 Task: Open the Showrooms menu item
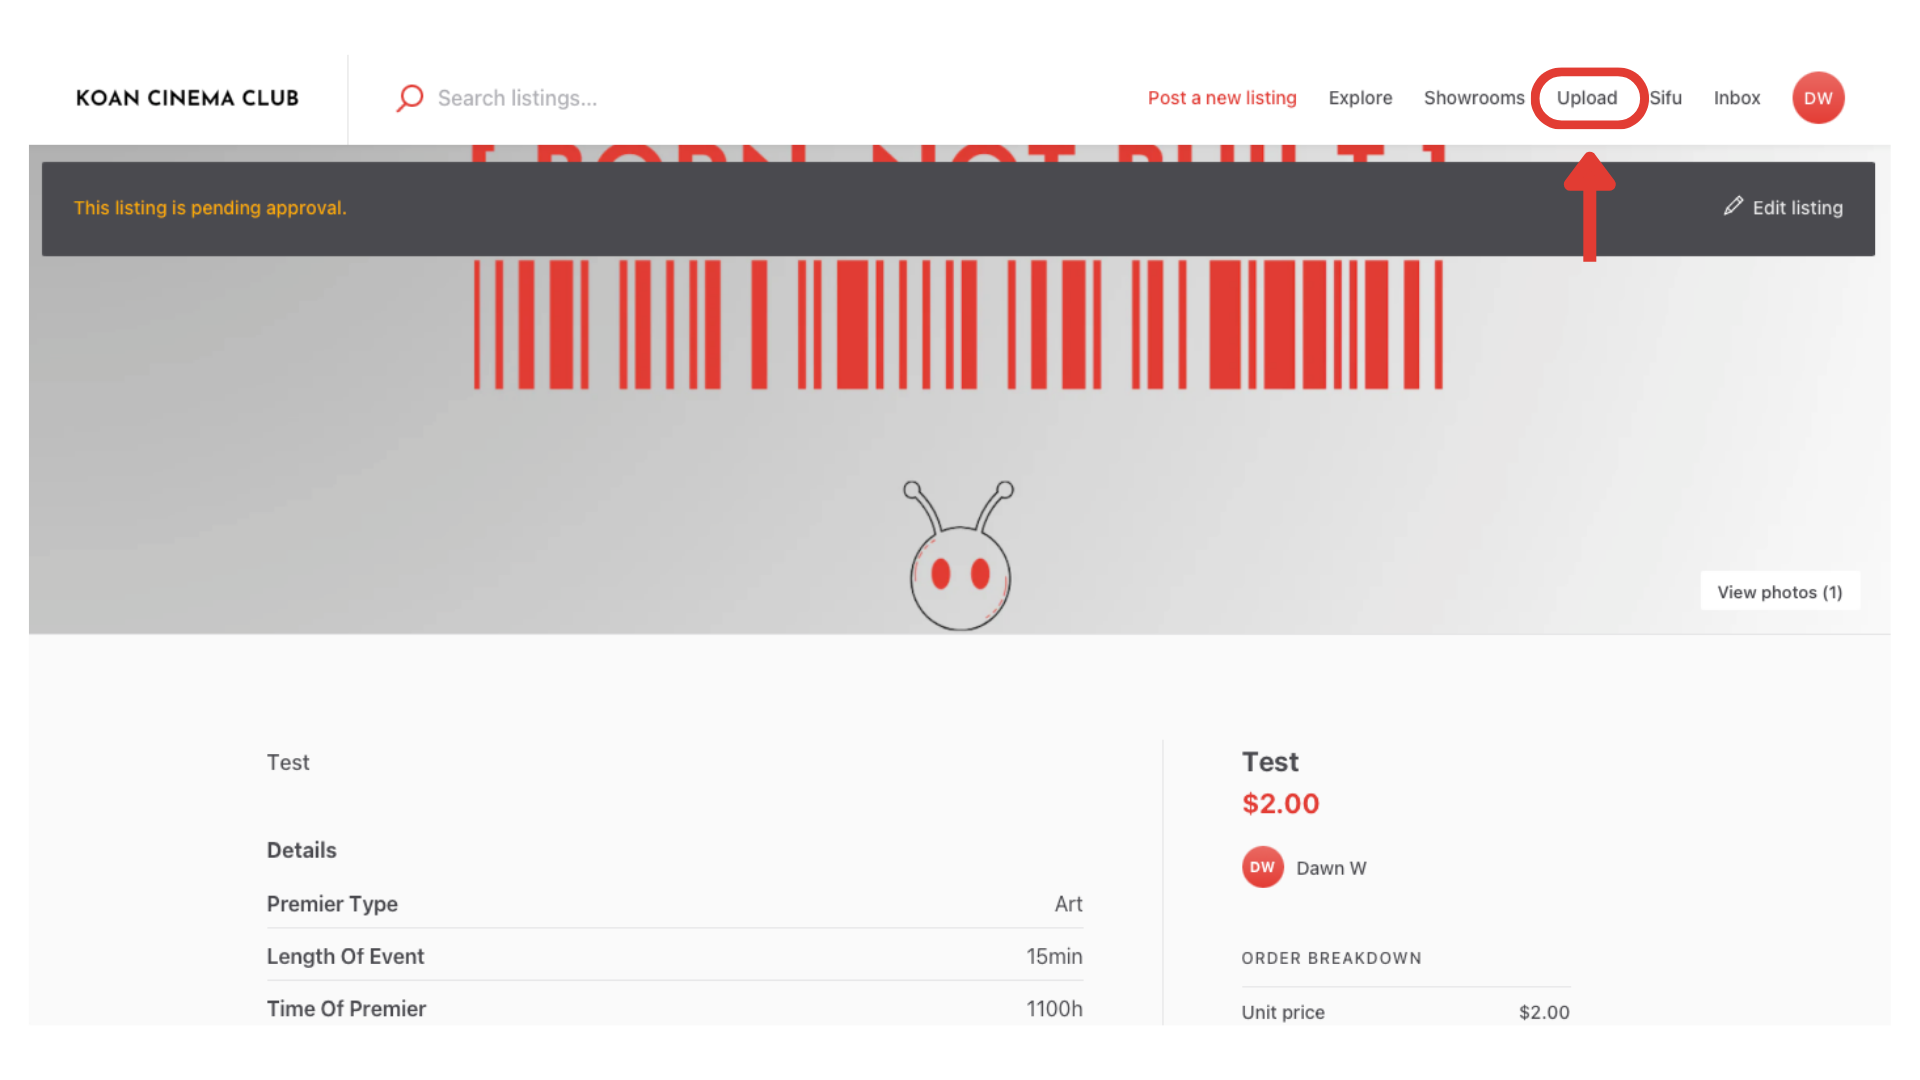(1473, 98)
